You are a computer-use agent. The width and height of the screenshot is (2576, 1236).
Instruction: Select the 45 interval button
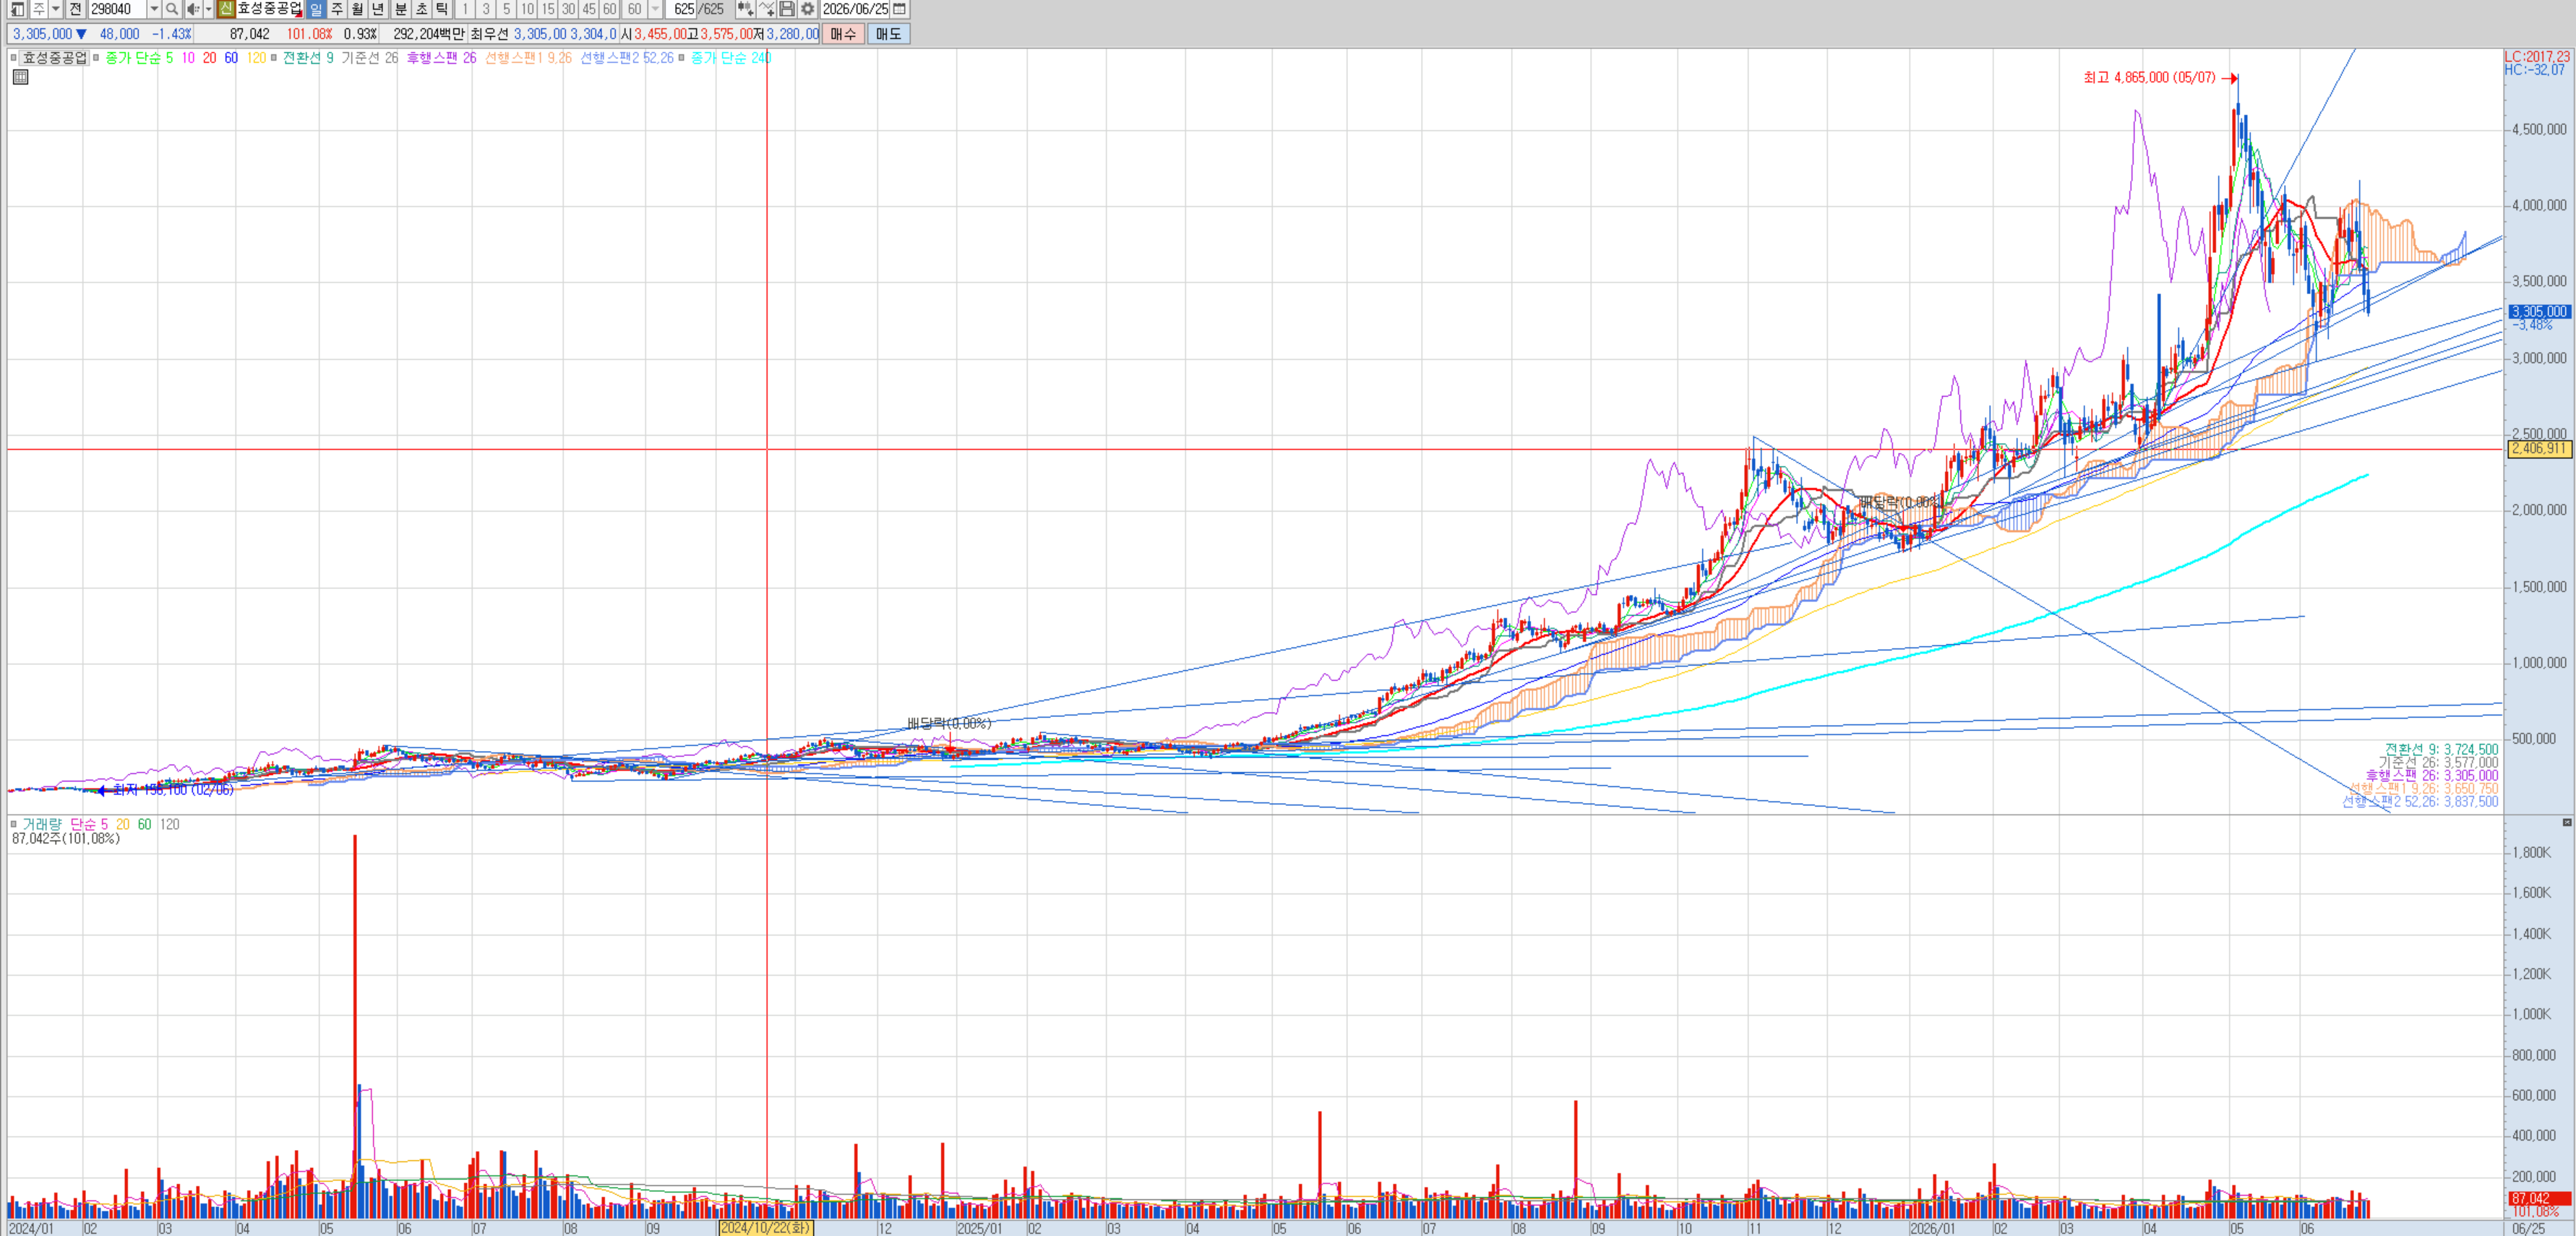[589, 9]
